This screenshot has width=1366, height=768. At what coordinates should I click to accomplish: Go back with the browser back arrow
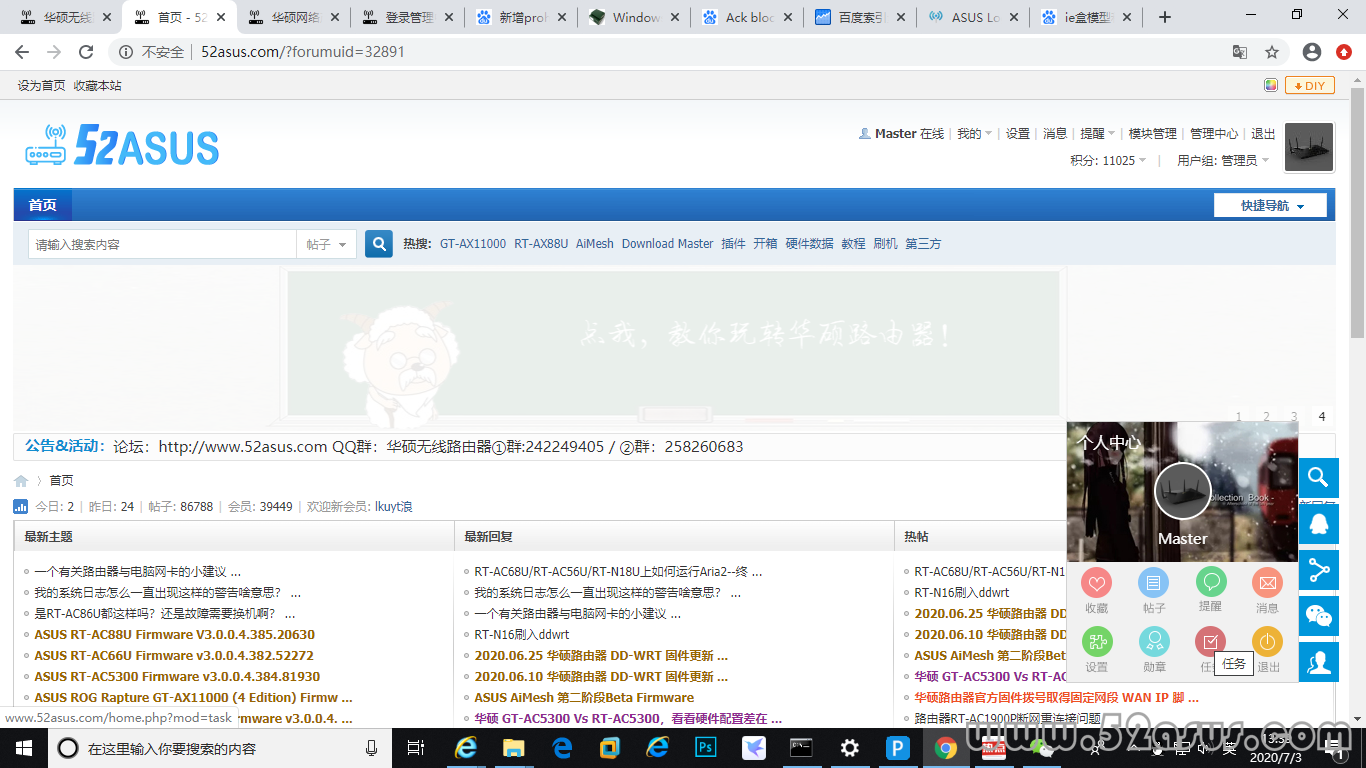(22, 52)
